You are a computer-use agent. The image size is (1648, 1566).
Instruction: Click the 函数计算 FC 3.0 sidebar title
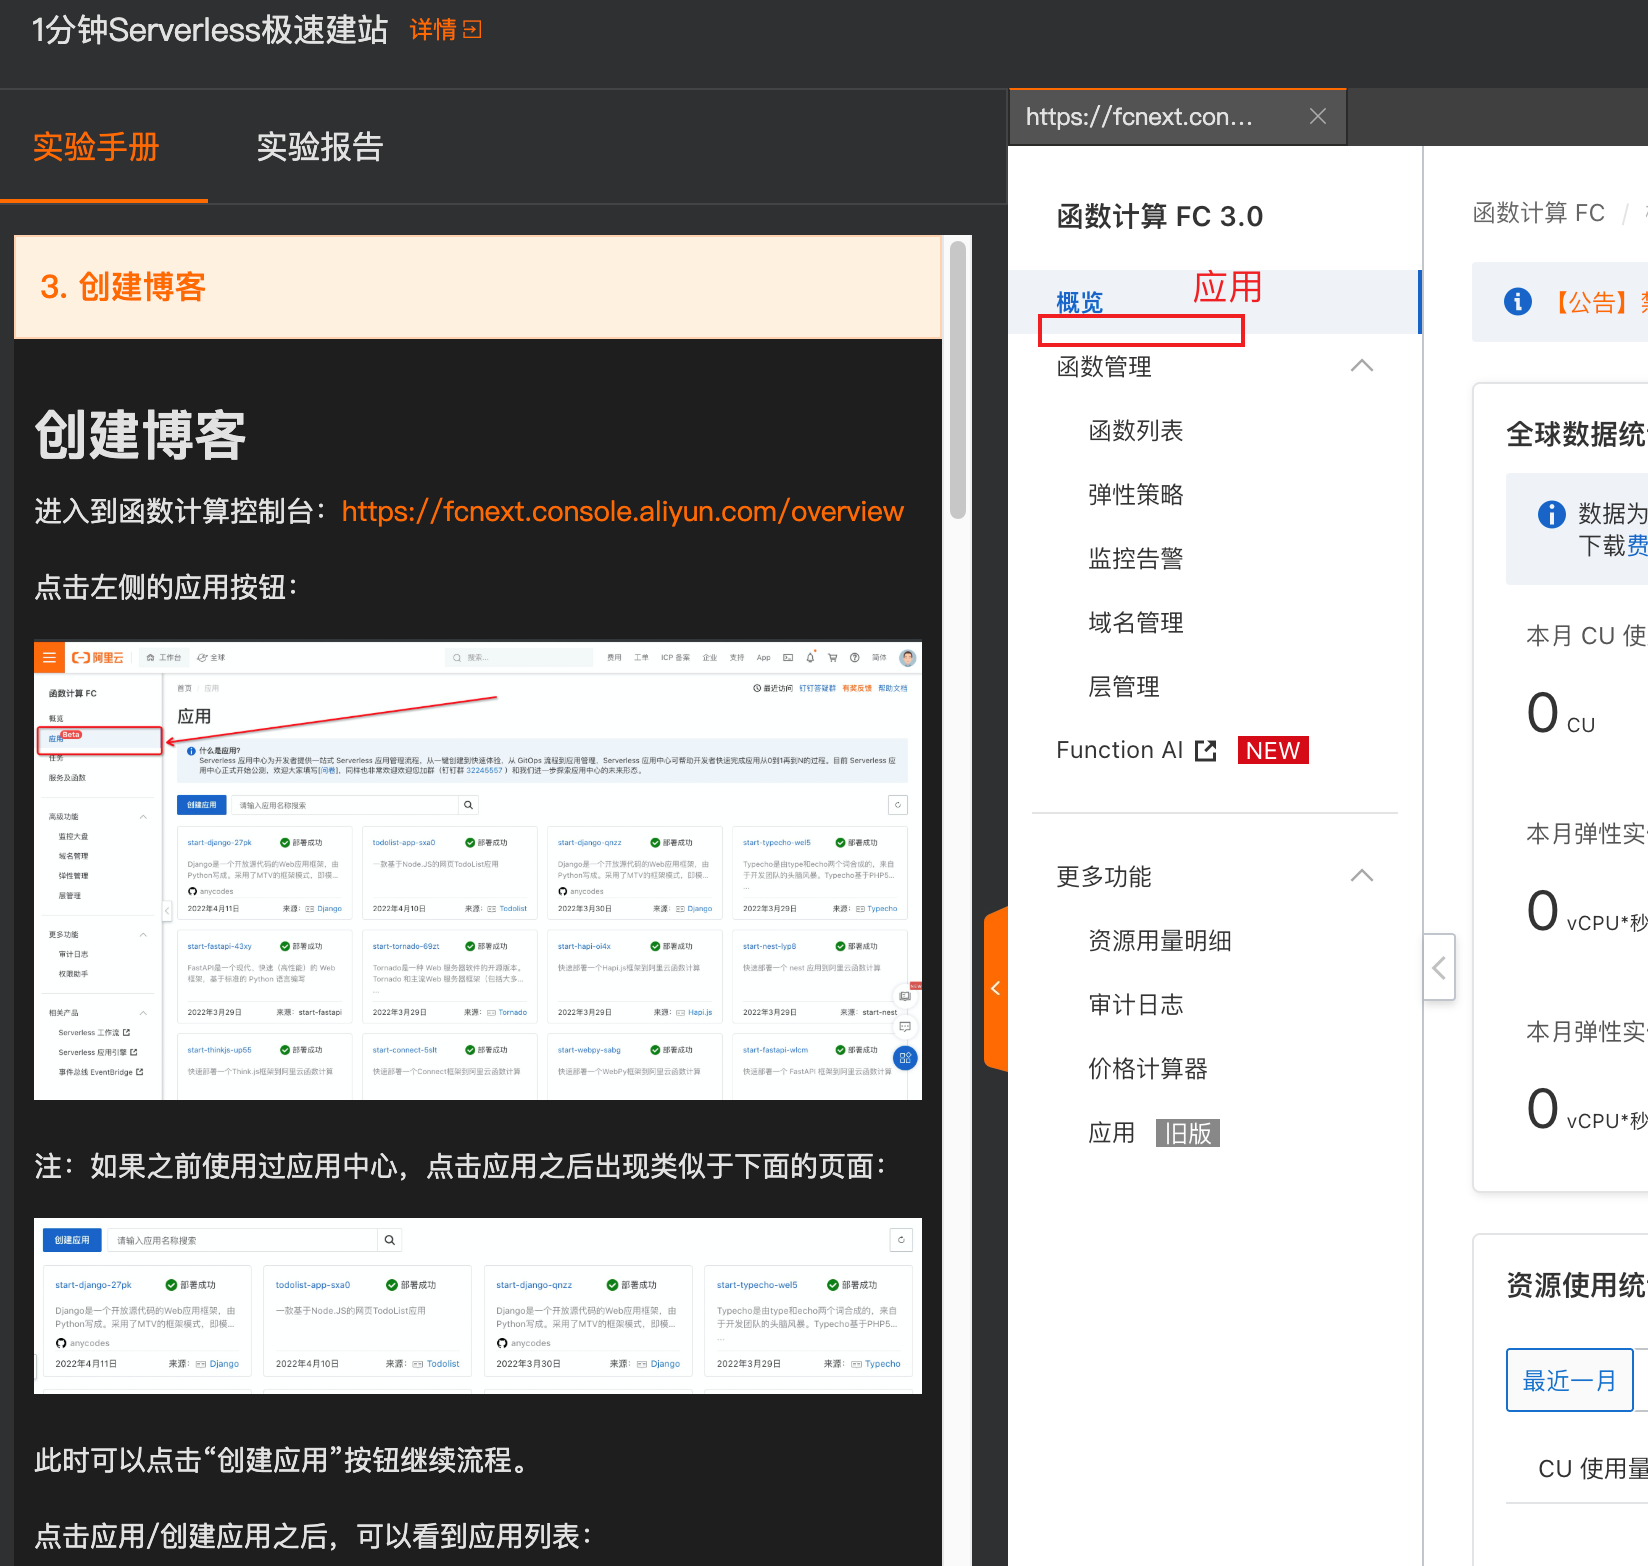pyautogui.click(x=1160, y=216)
